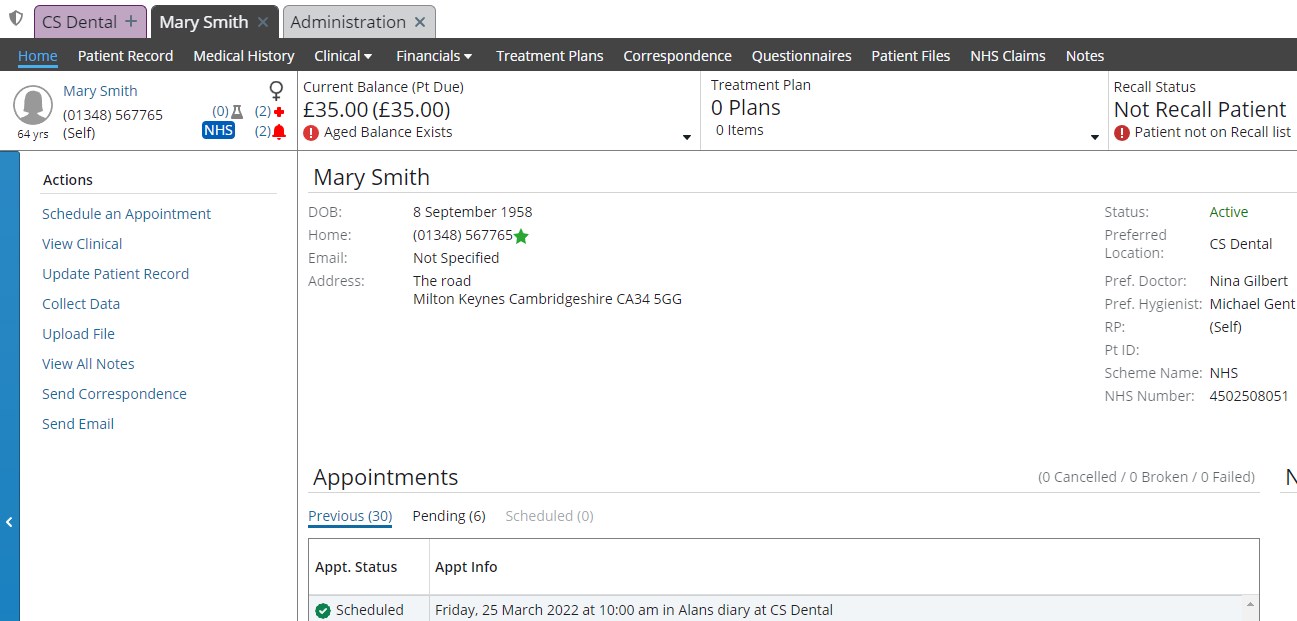Close the Administration tab
Viewport: 1297px width, 621px height.
point(420,22)
